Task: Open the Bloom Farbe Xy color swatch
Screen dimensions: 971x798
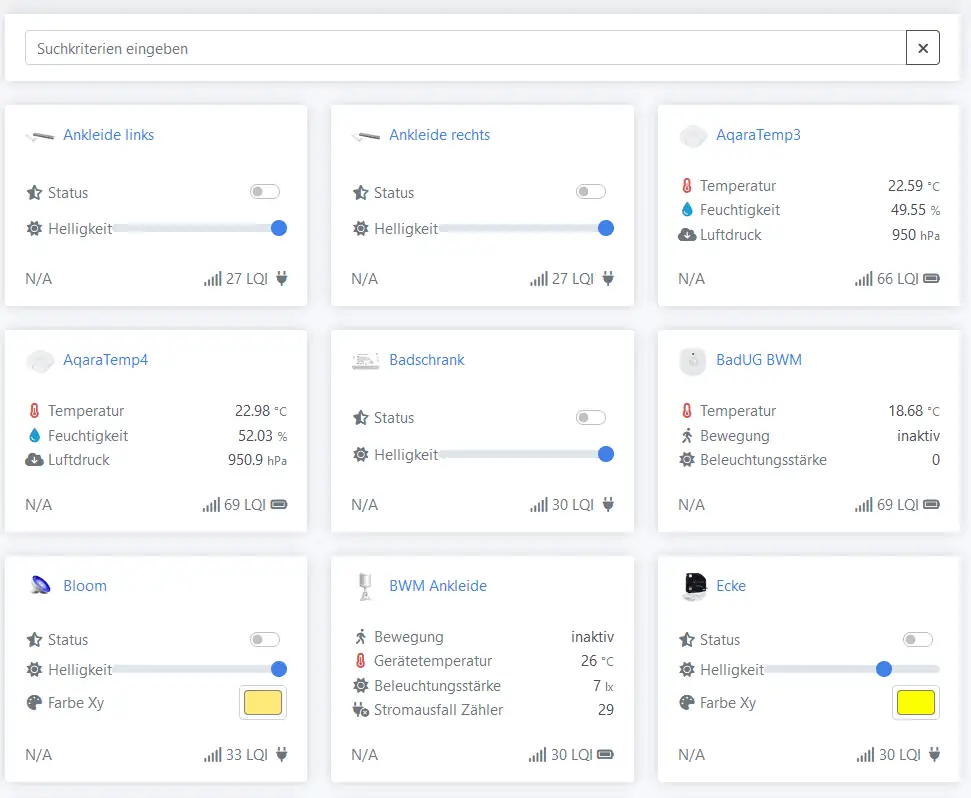Action: (x=264, y=703)
